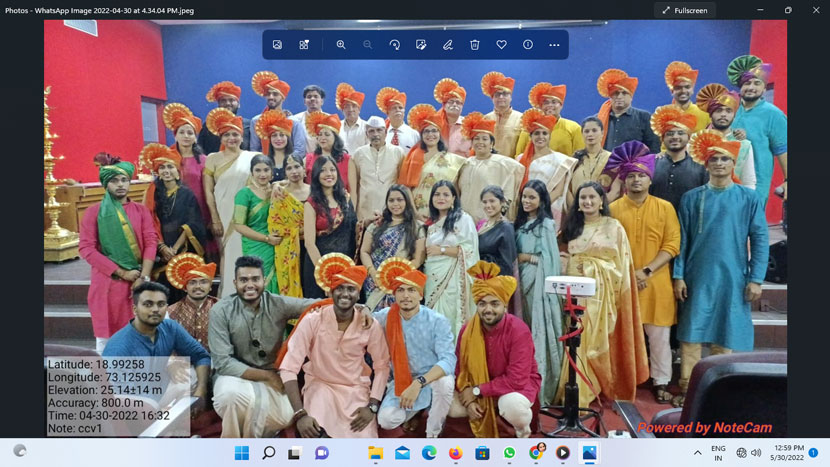Open the media player taskbar icon
This screenshot has width=830, height=467.
[563, 453]
